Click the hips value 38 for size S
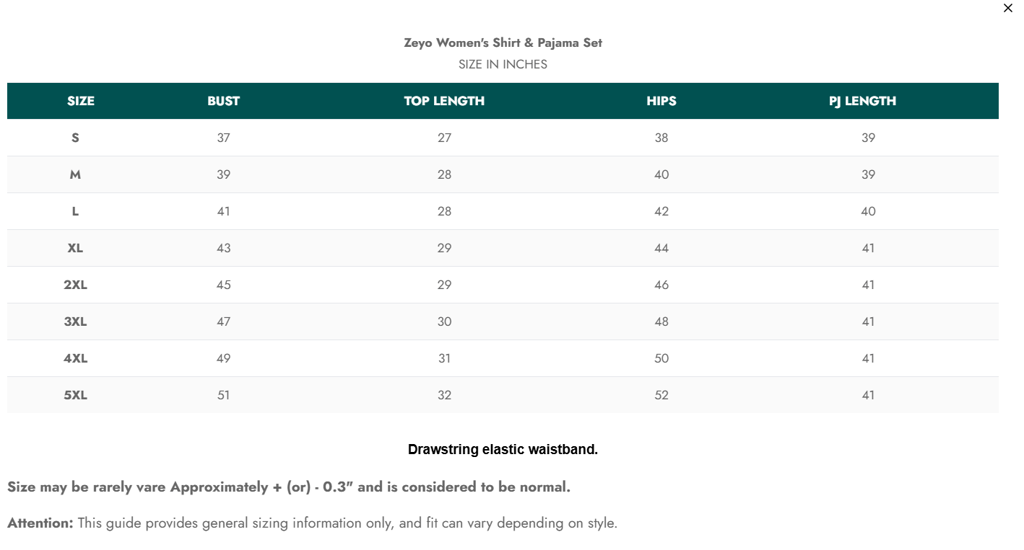The image size is (1024, 550). point(661,138)
